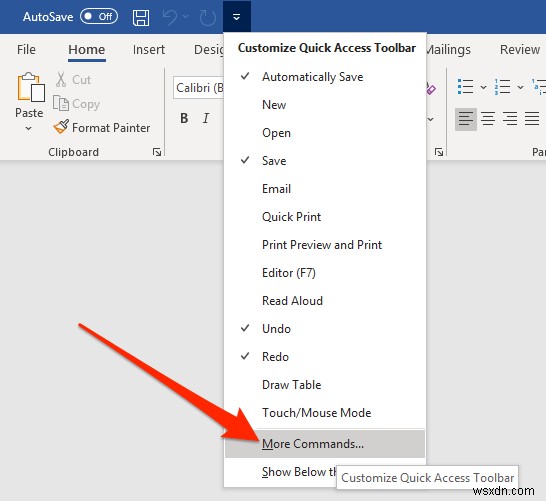Image resolution: width=546 pixels, height=501 pixels.
Task: Collapse the Customize Quick Access Toolbar dropdown
Action: click(236, 17)
